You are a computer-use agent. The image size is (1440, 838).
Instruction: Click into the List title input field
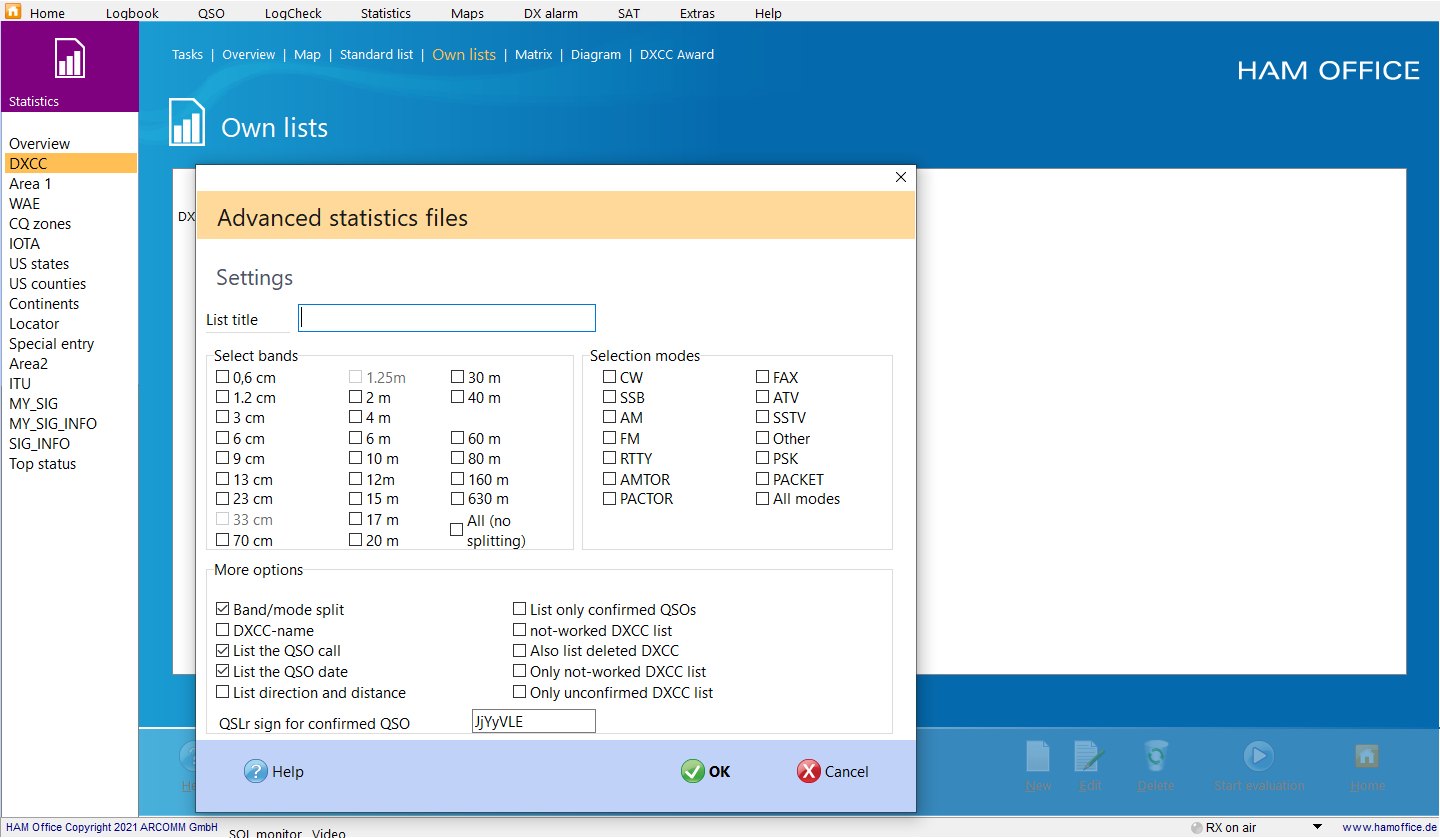[x=447, y=318]
